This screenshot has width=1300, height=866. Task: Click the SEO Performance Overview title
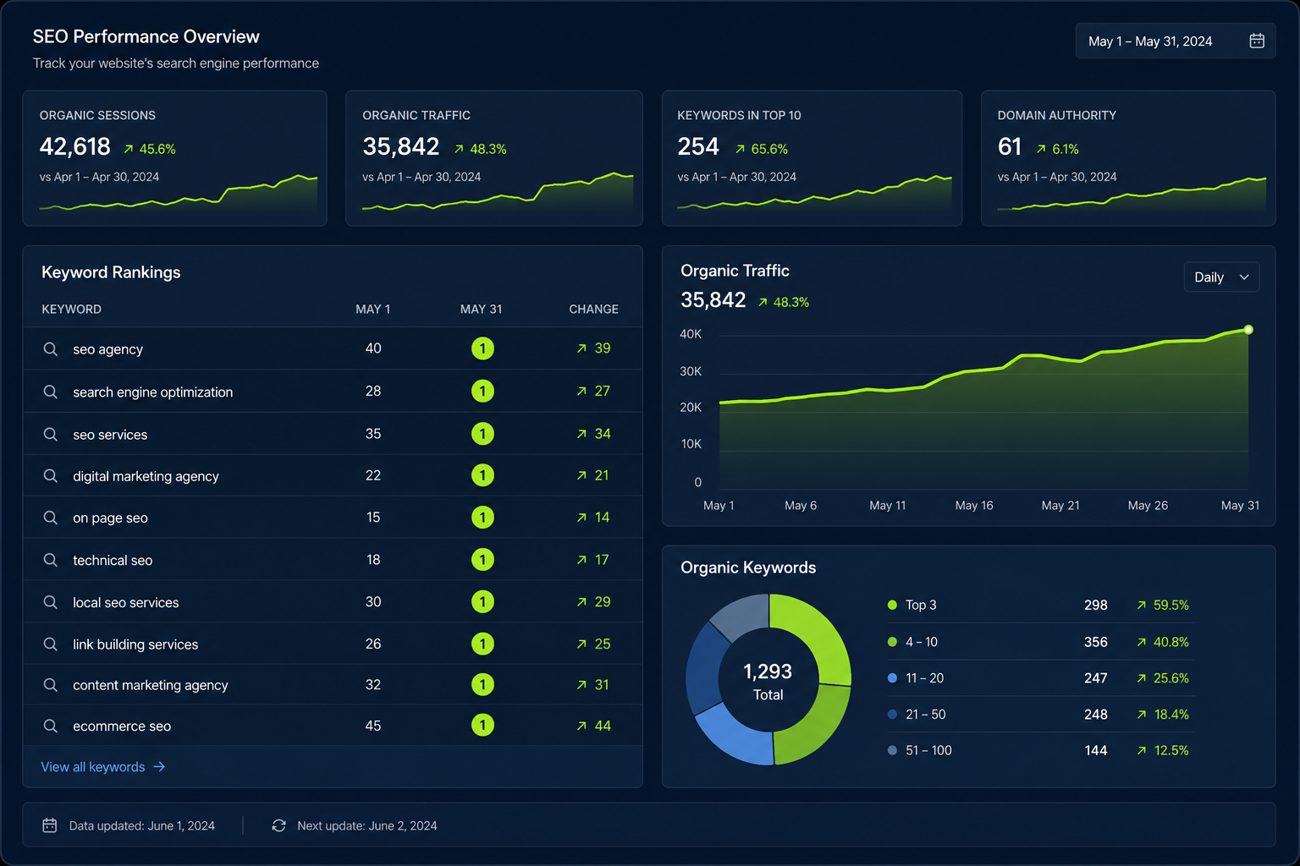coord(146,37)
